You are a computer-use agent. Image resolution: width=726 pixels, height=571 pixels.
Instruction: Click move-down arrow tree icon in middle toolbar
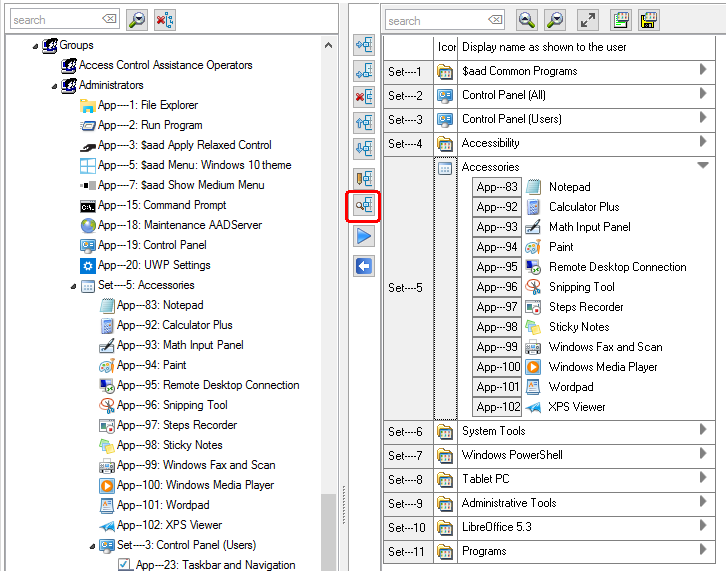364,148
